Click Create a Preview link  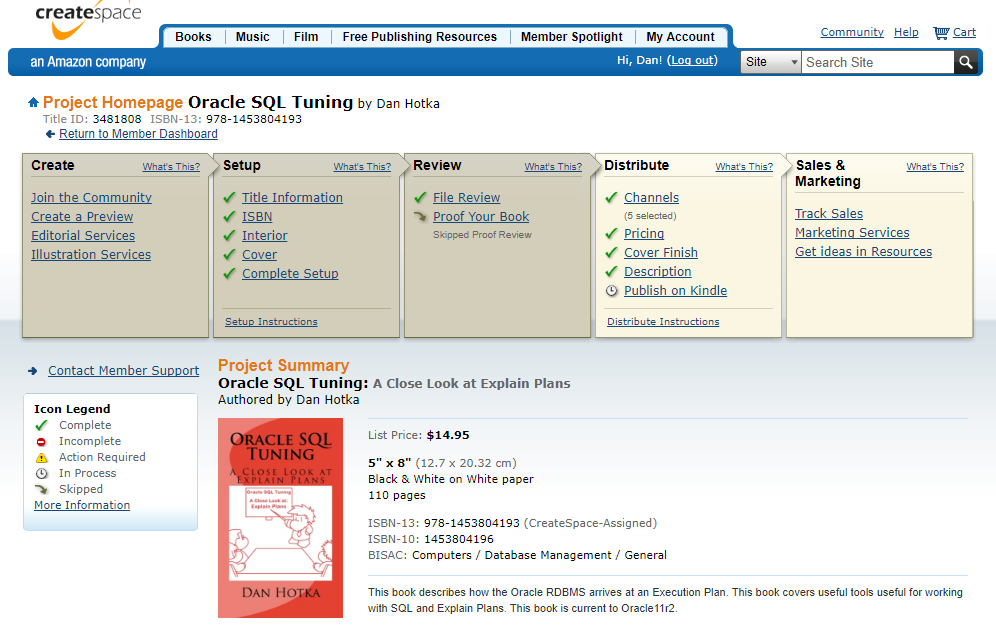82,217
